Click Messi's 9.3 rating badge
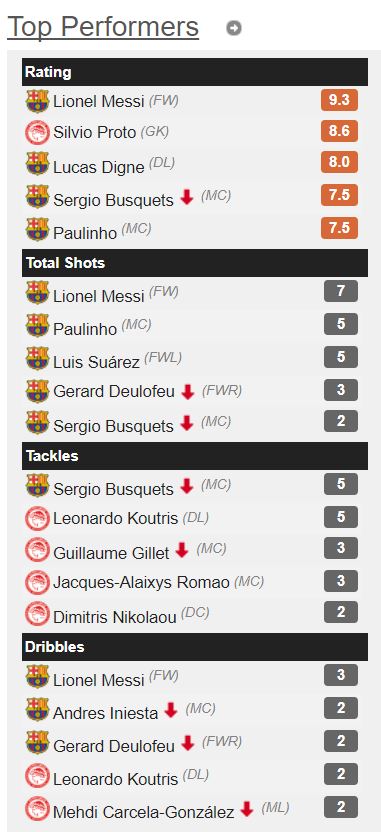The height and width of the screenshot is (832, 381). pyautogui.click(x=339, y=100)
